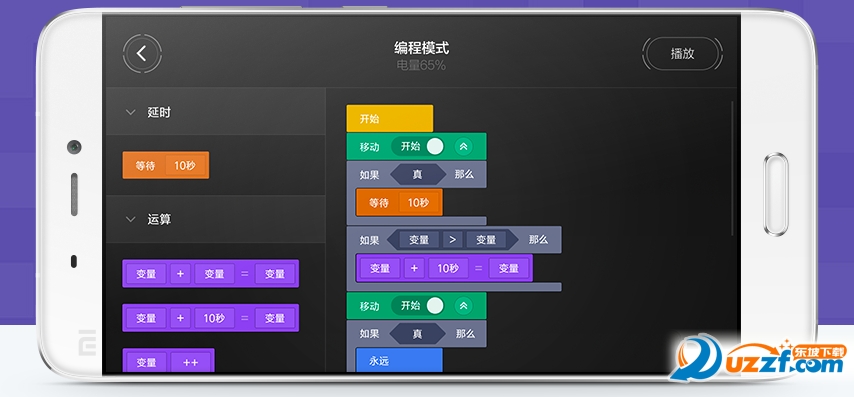Collapse the 延时 section chevron
Screen dimensions: 854x397
click(130, 113)
